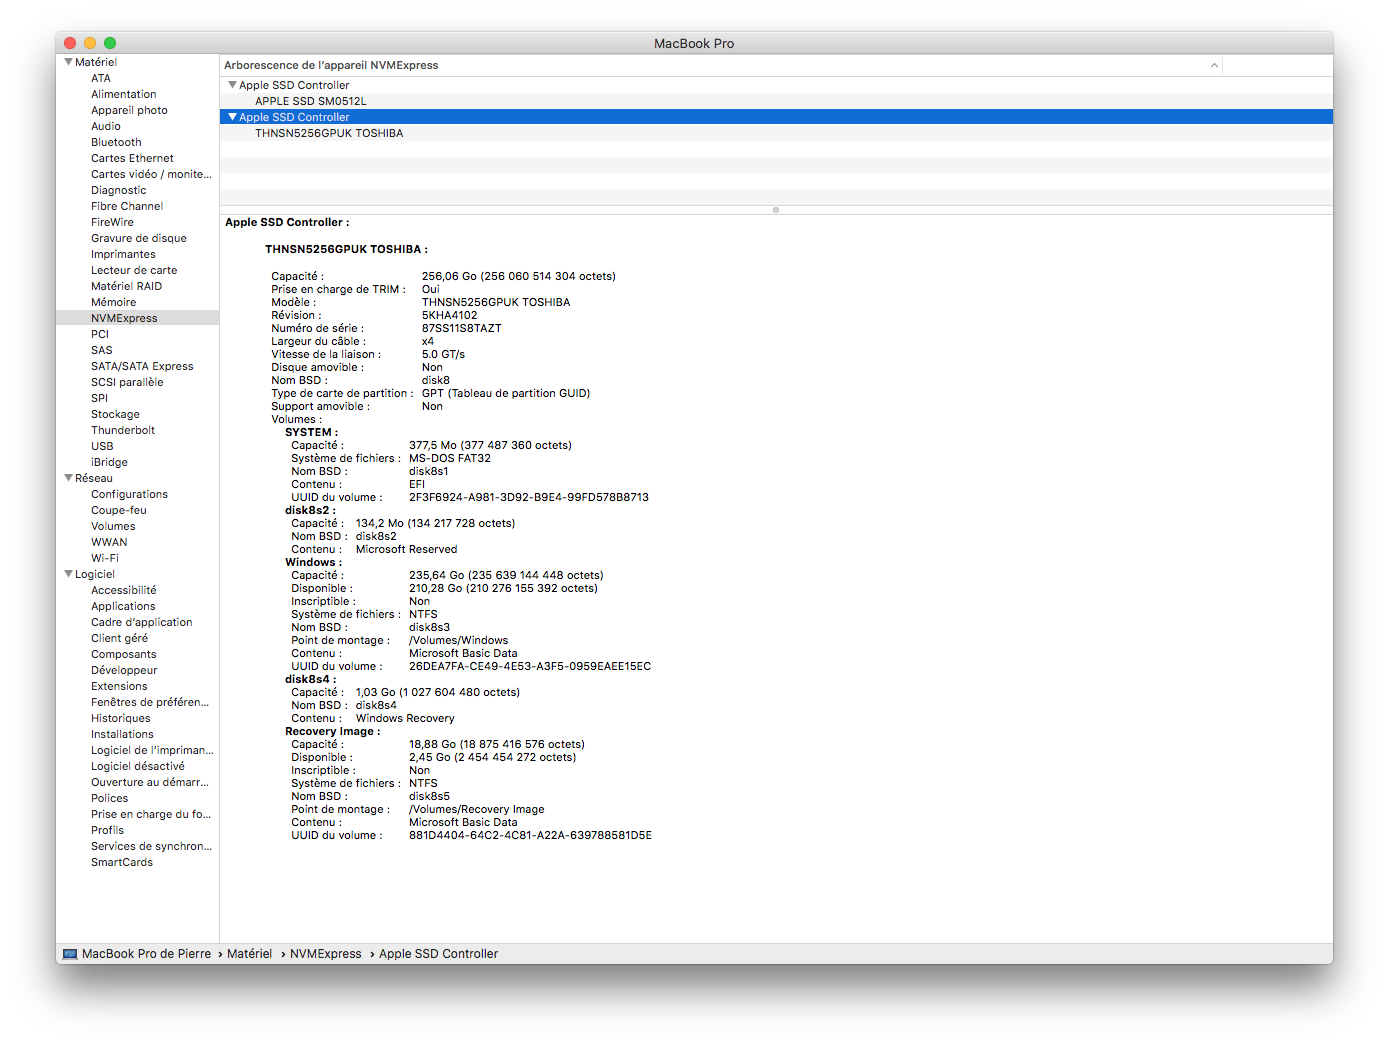Click the laptop icon in path bar

point(70,954)
